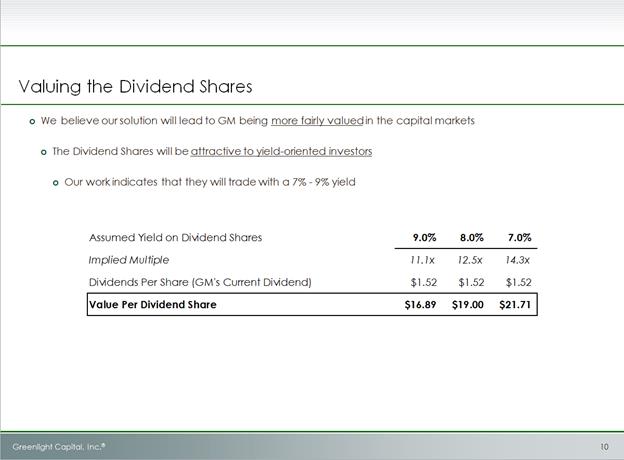Select the 7.0% yield column header
624x460 pixels.
(x=520, y=238)
